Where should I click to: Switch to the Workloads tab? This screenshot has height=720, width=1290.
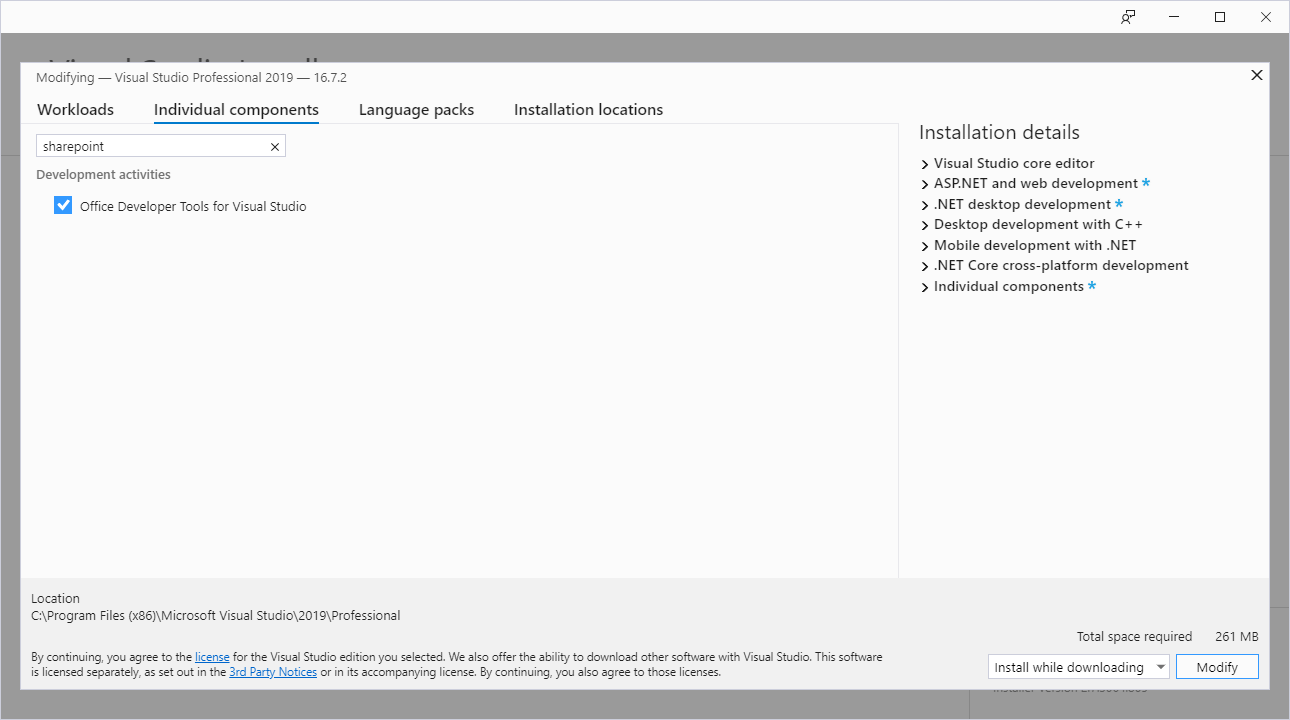75,109
